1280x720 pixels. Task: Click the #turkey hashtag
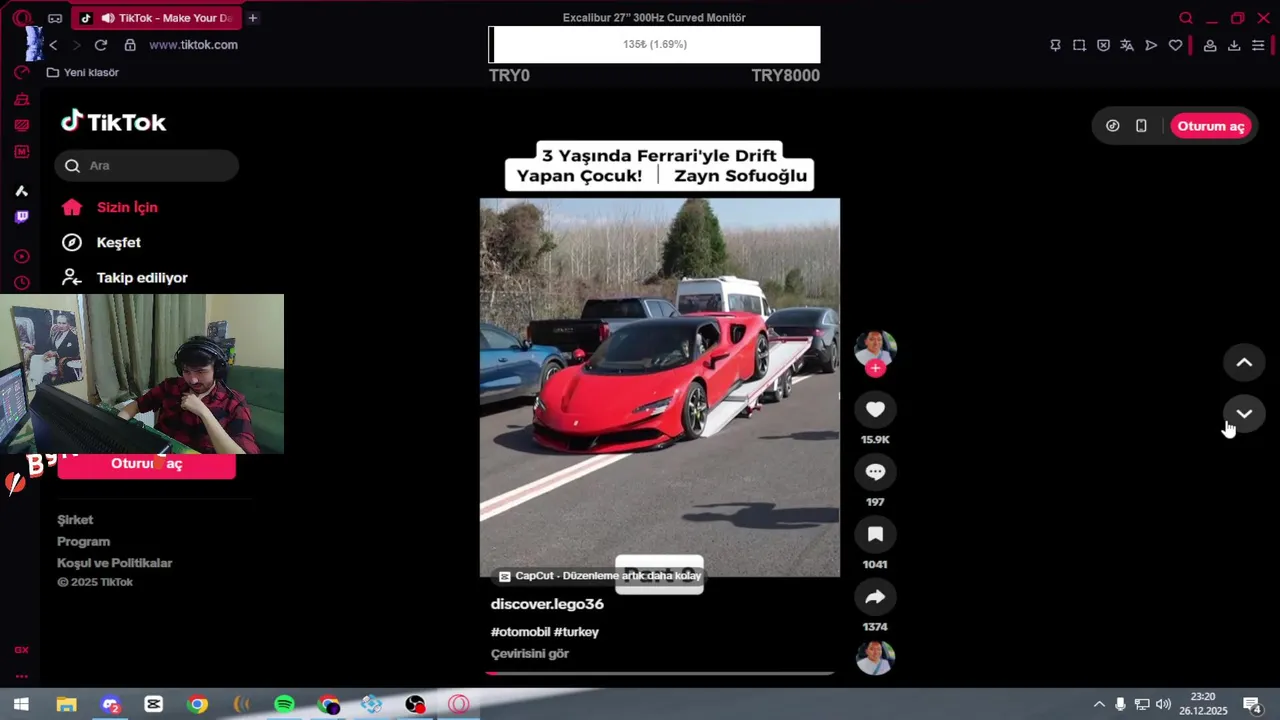(576, 632)
